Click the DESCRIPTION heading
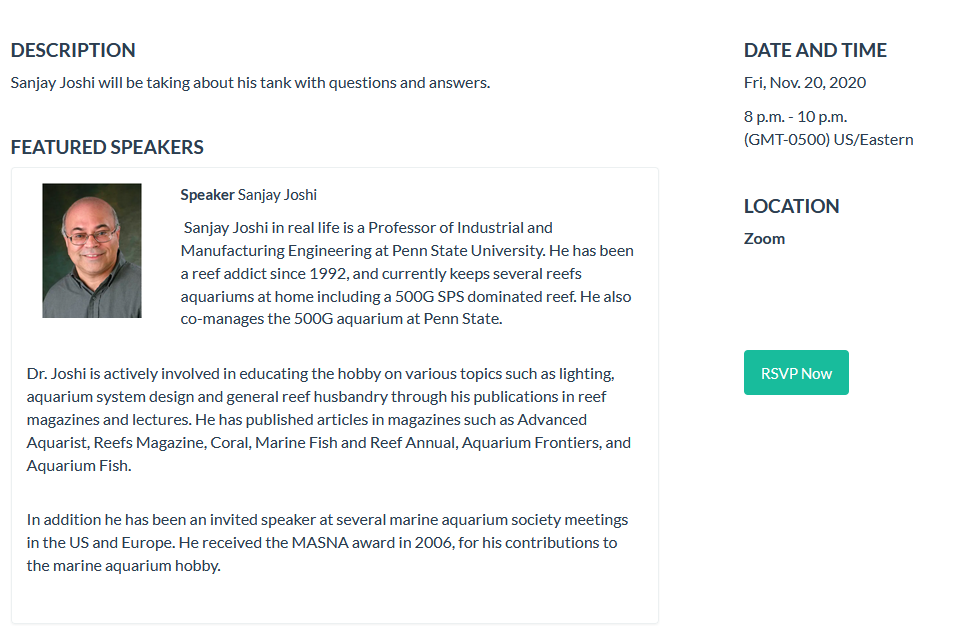957x640 pixels. tap(73, 50)
